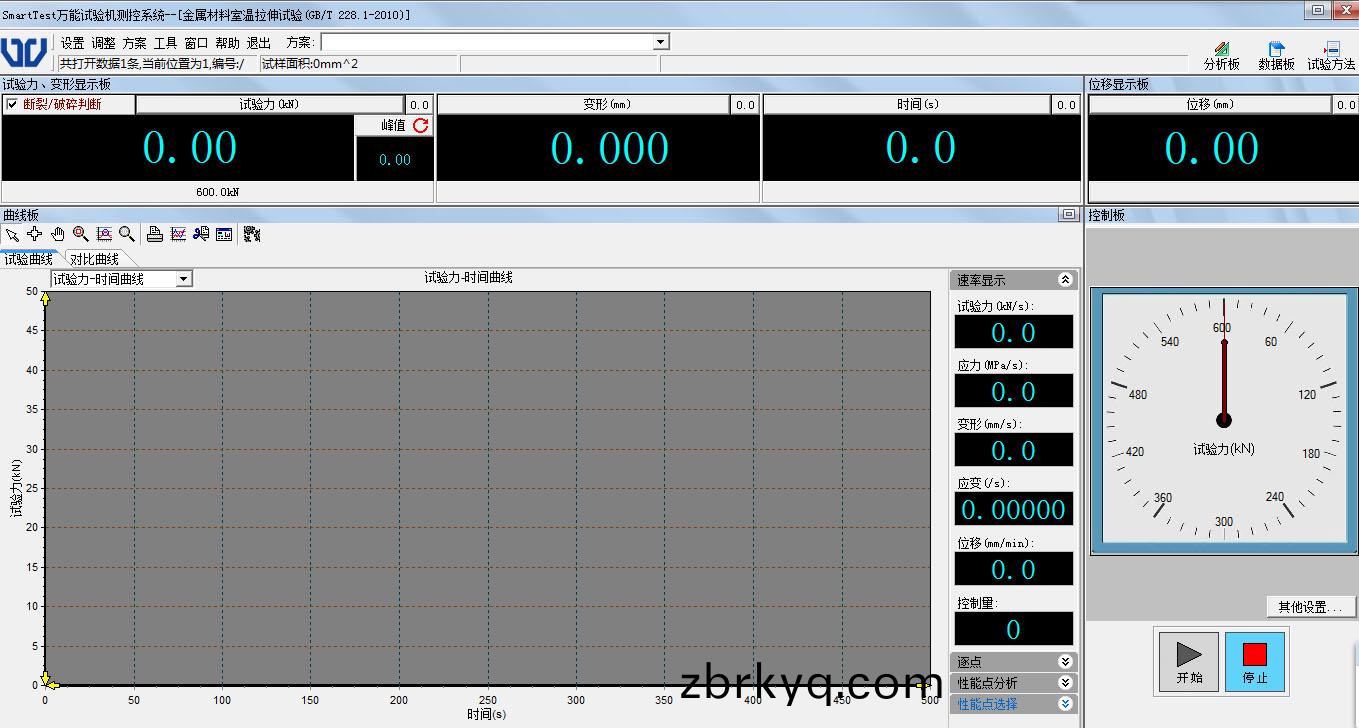Click the 应变(/s) rate value 0.00000
This screenshot has height=728, width=1359.
click(x=1013, y=509)
